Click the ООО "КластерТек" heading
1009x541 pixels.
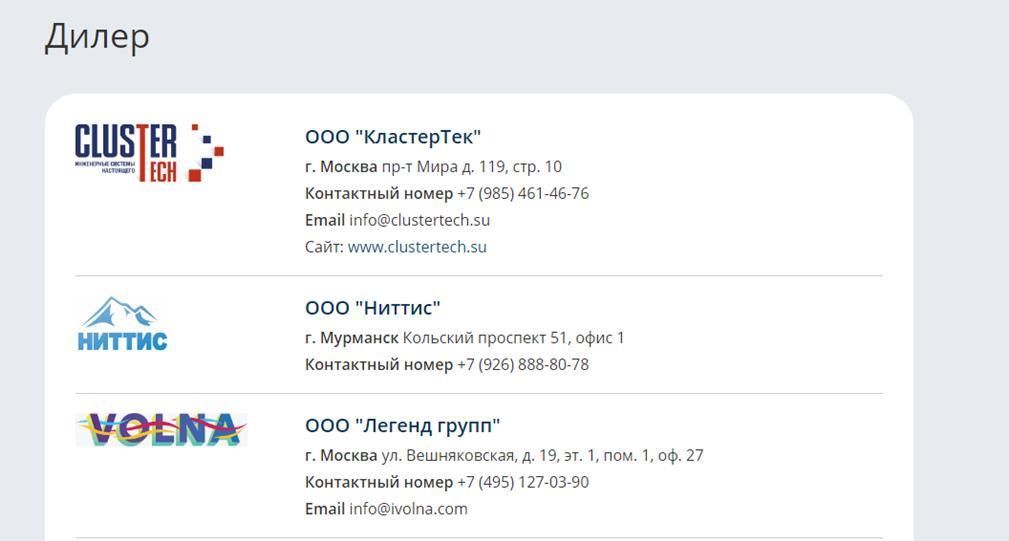click(x=393, y=137)
